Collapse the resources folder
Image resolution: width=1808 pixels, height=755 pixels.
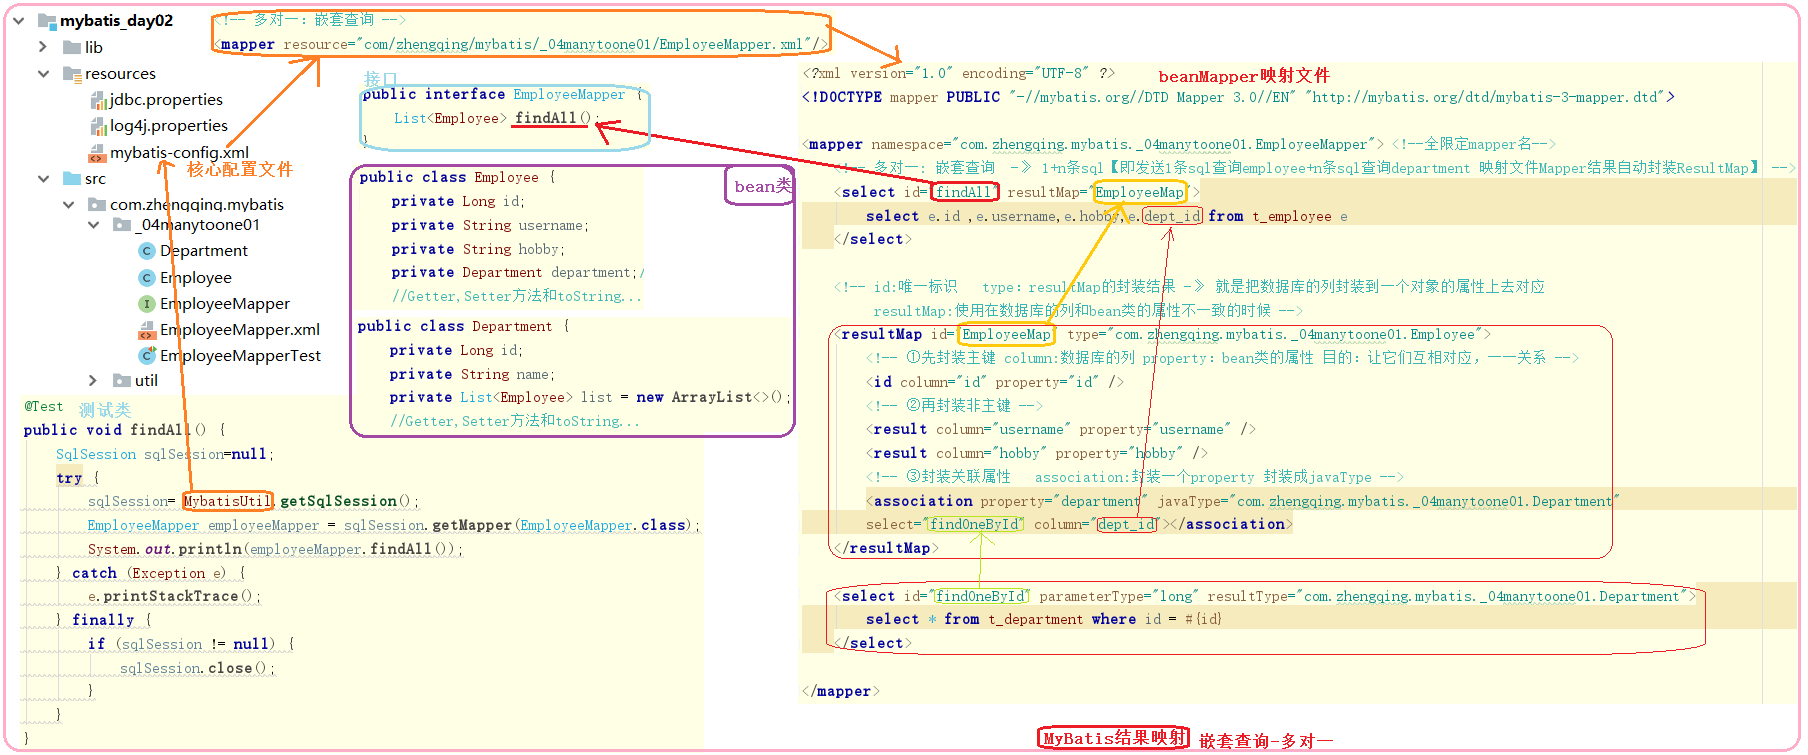point(43,73)
